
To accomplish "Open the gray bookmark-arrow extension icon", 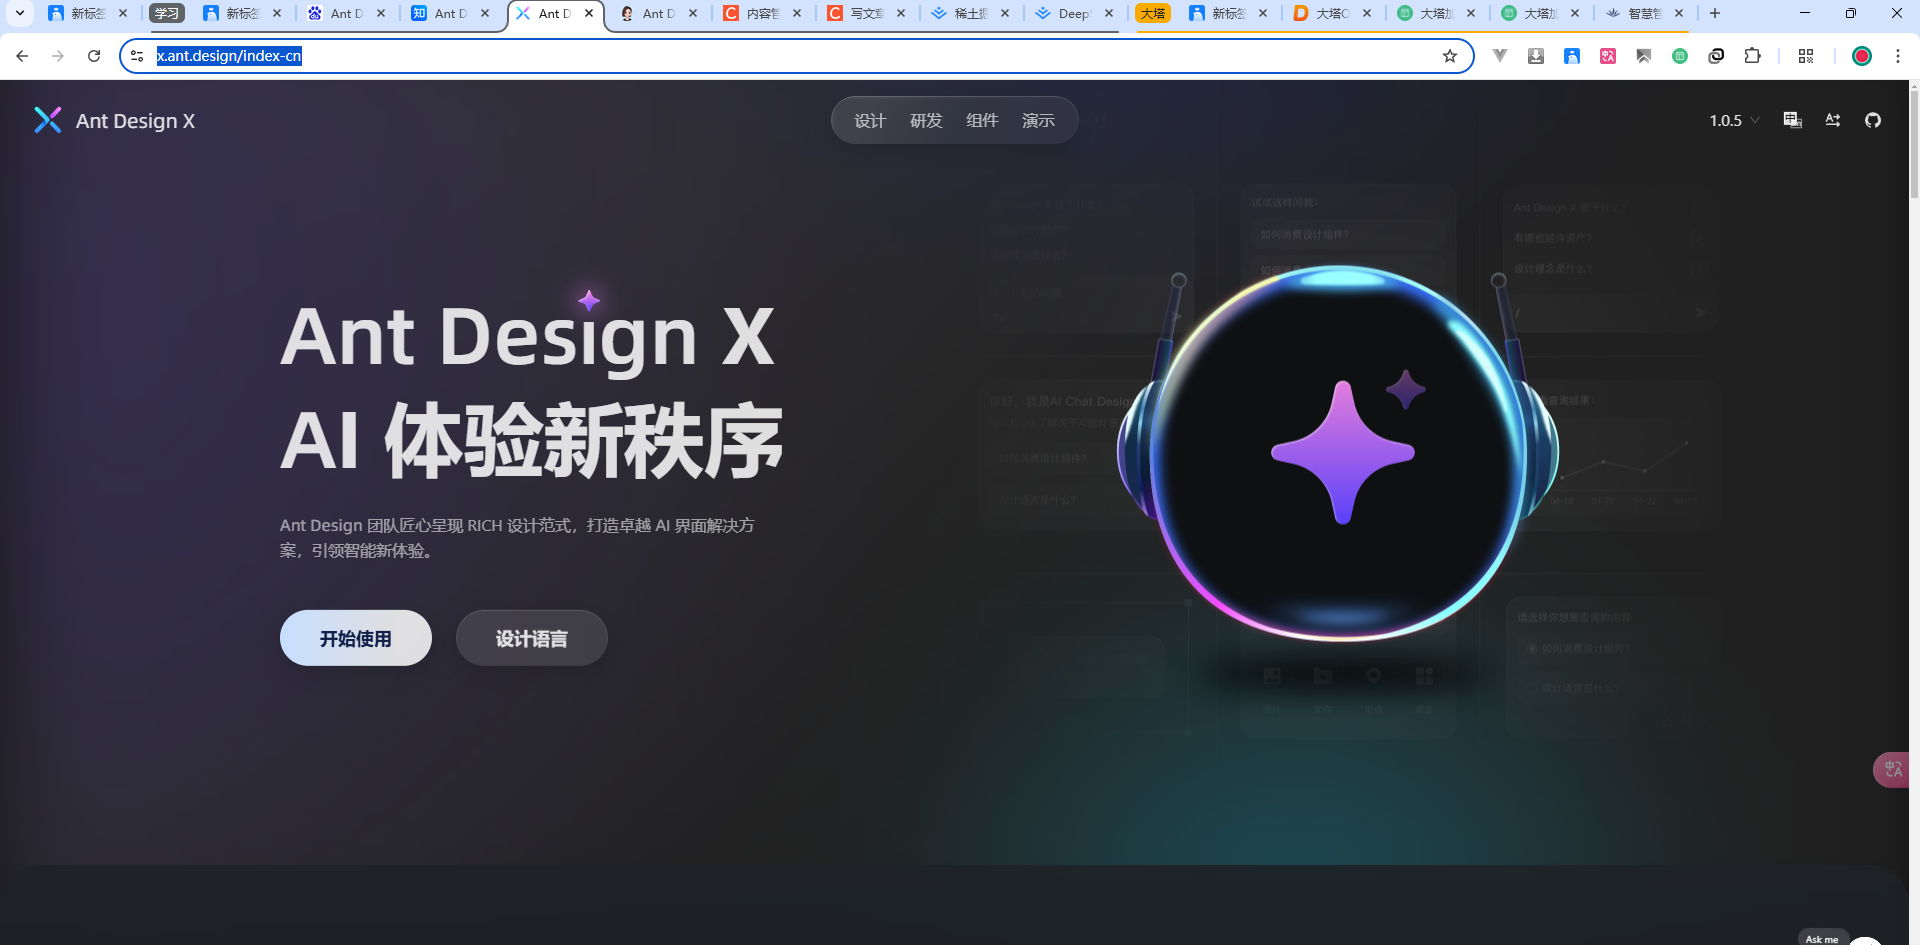I will pyautogui.click(x=1644, y=56).
